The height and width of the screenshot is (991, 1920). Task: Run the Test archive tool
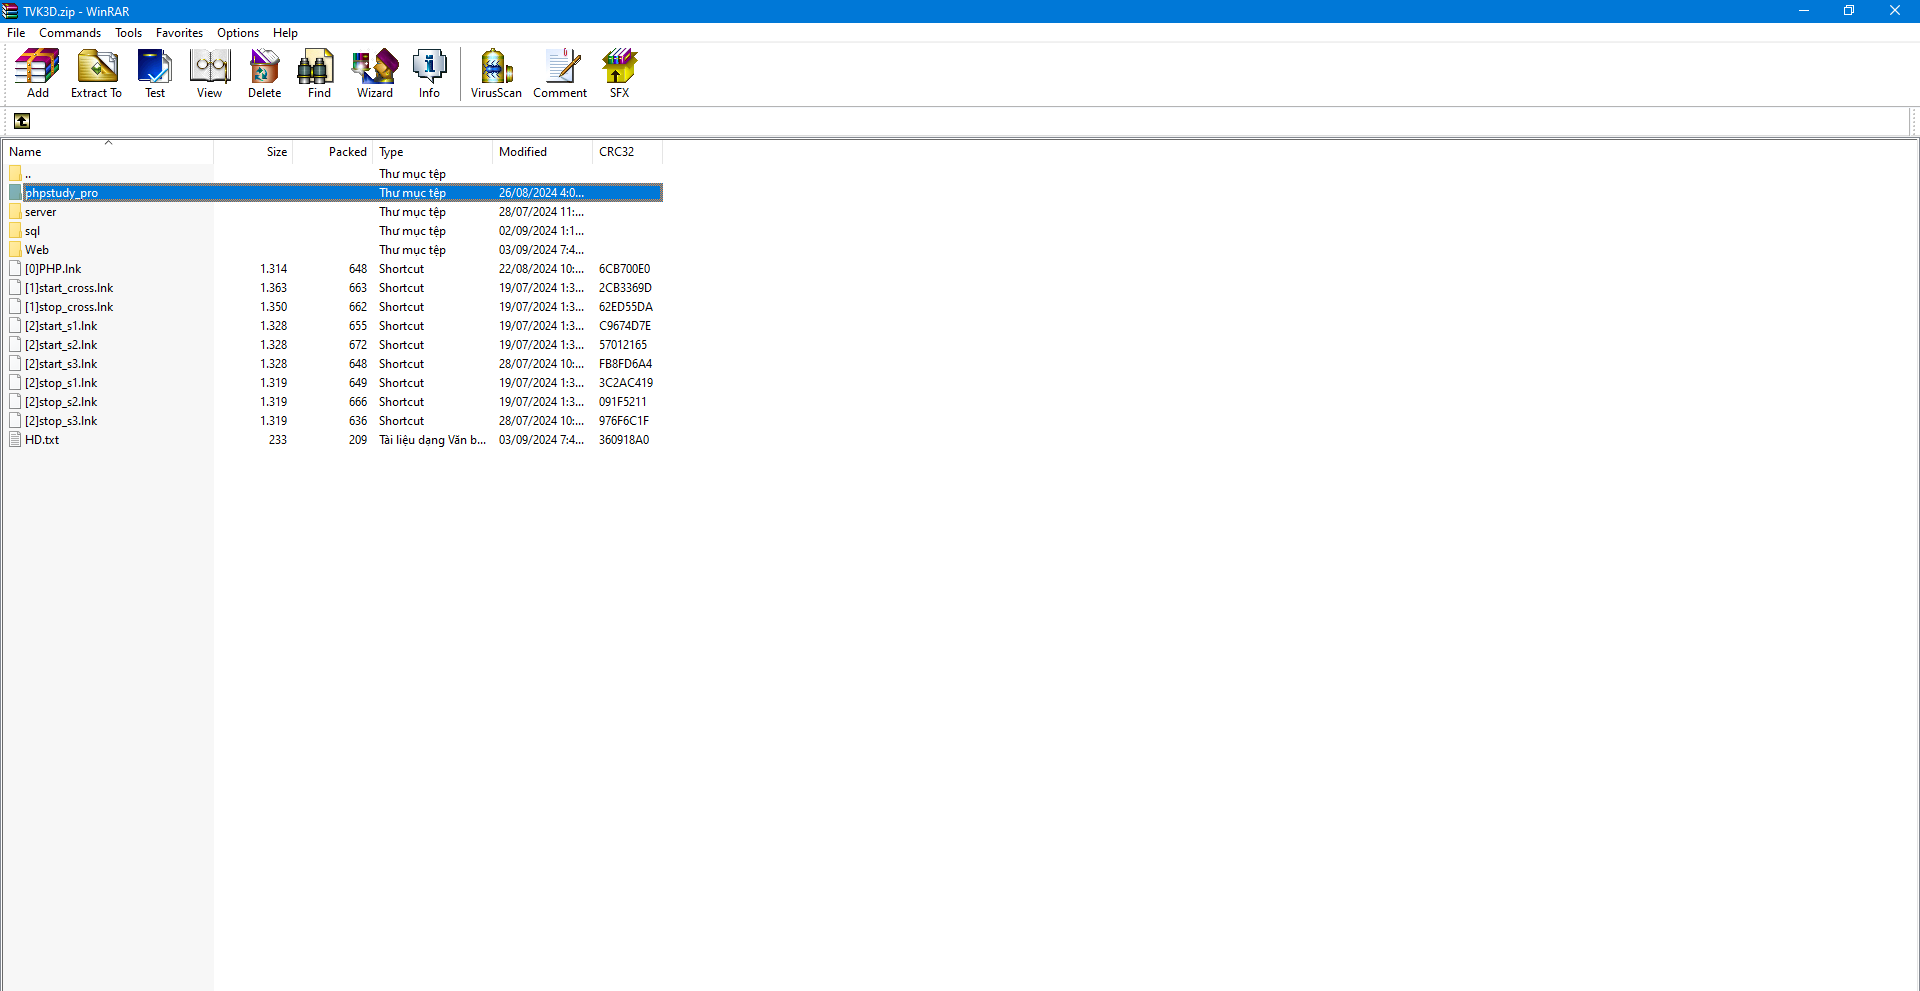(x=155, y=73)
